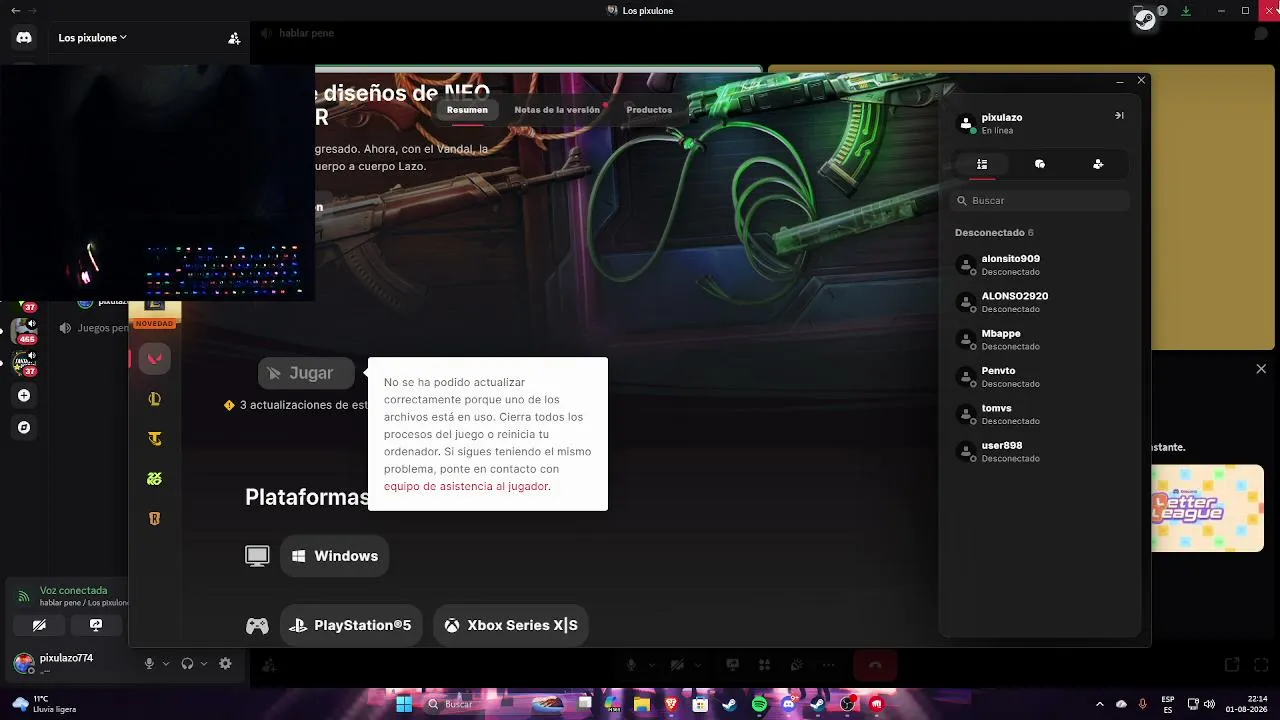Share your screen in Discord voice panel
The height and width of the screenshot is (720, 1280).
point(96,625)
